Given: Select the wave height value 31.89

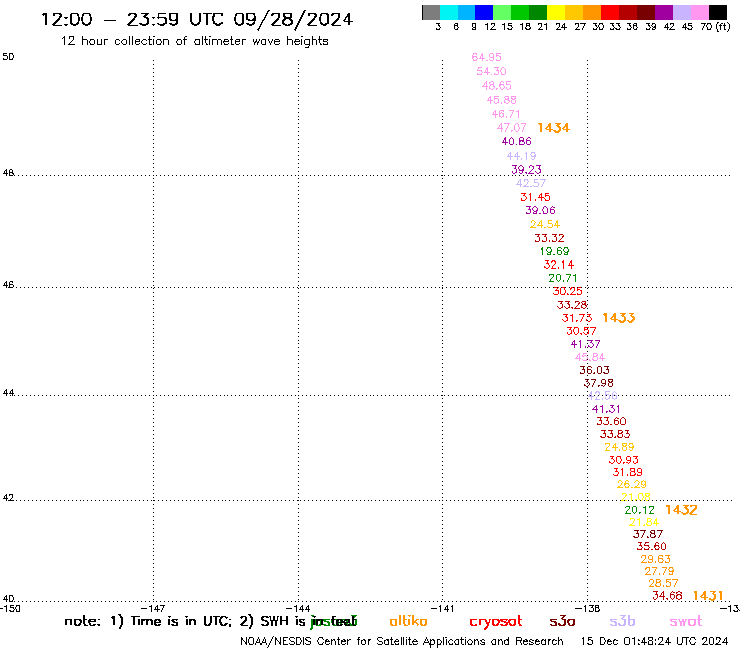Looking at the screenshot, I should [627, 472].
